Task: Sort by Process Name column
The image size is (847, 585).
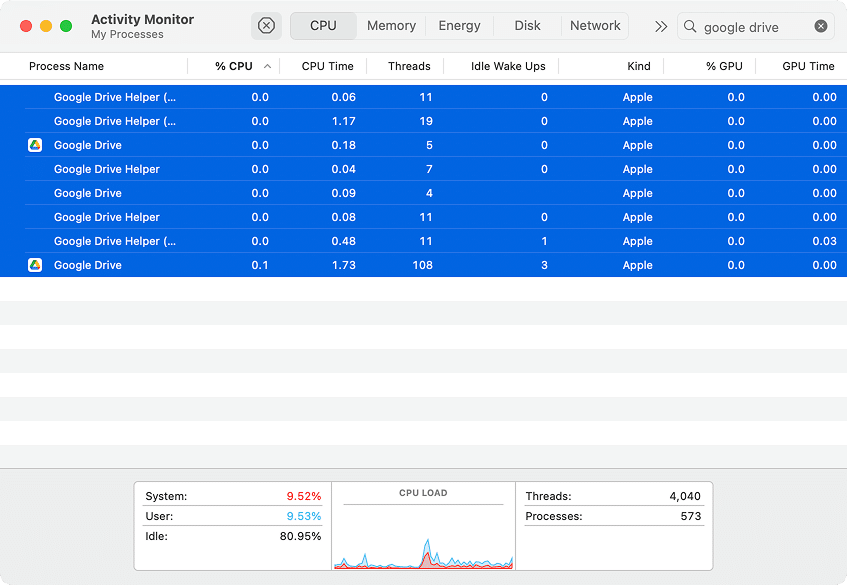Action: tap(66, 67)
